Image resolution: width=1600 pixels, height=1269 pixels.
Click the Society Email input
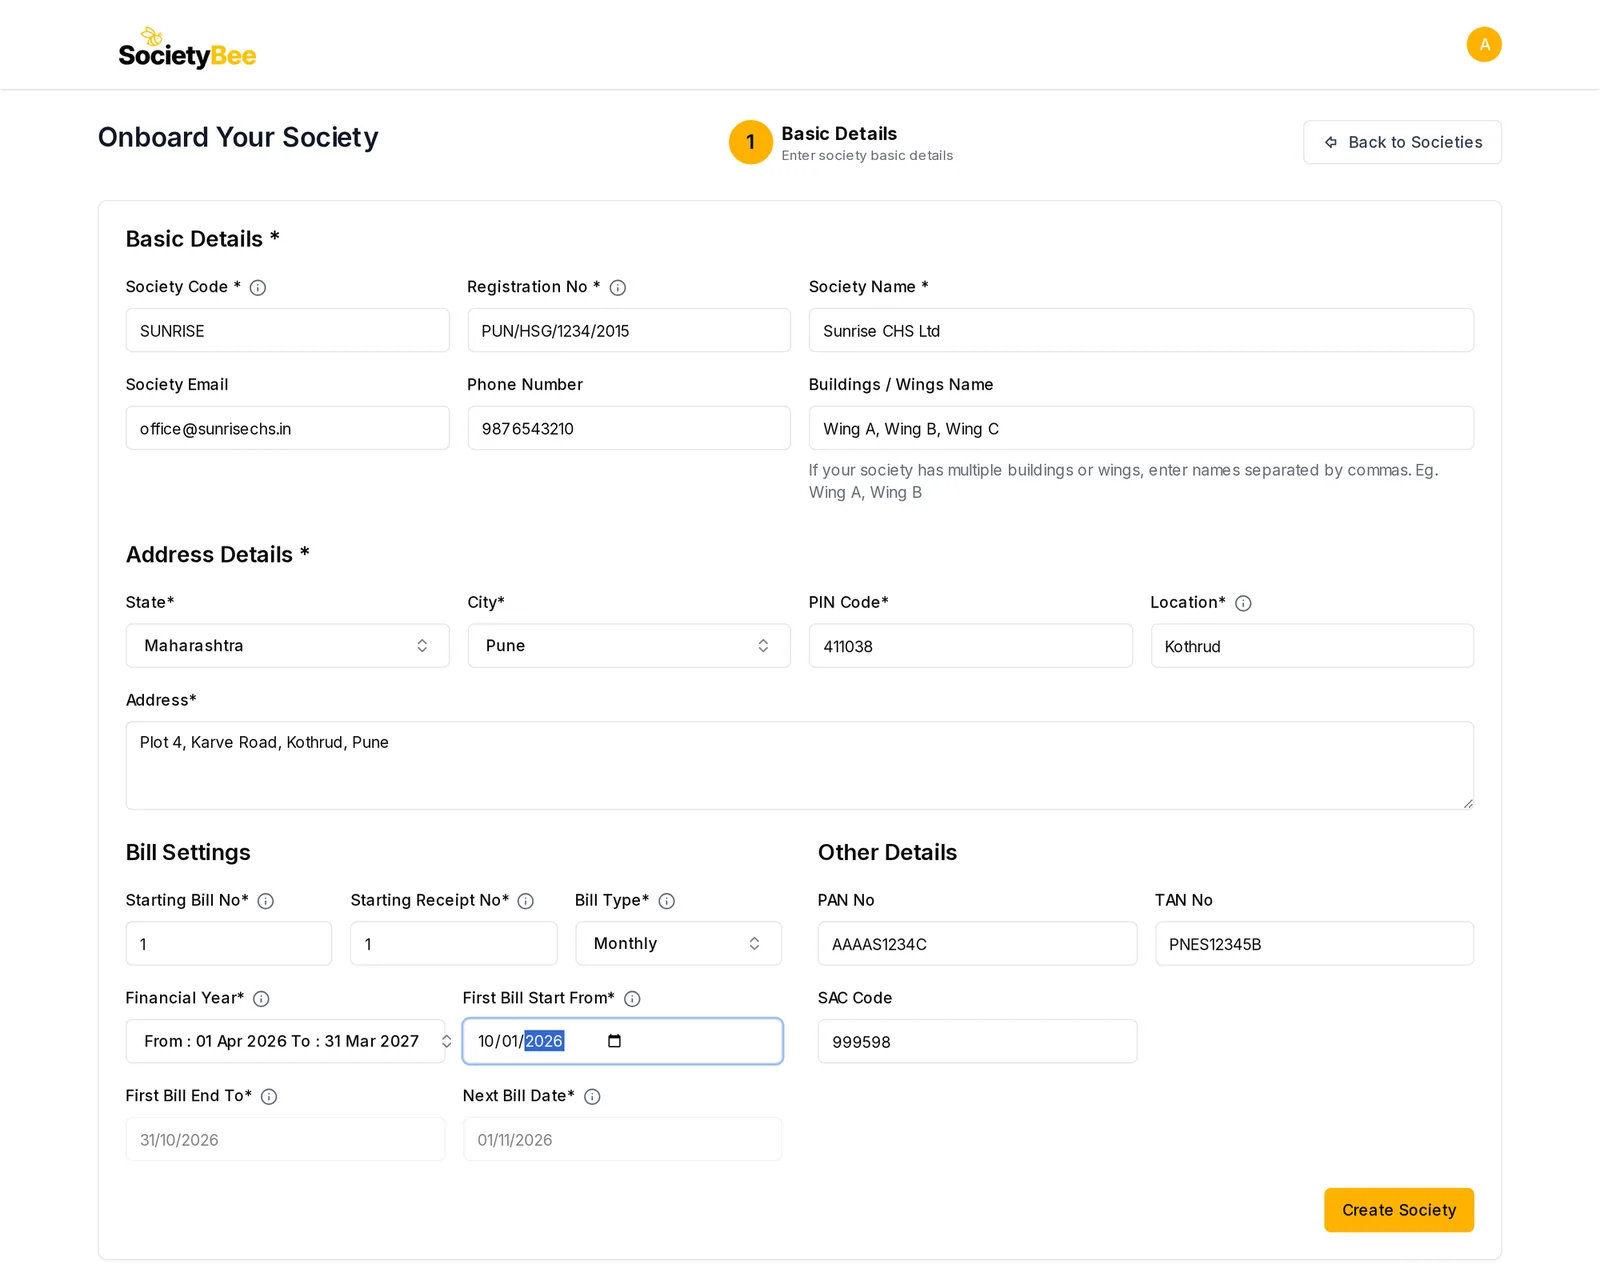click(287, 429)
